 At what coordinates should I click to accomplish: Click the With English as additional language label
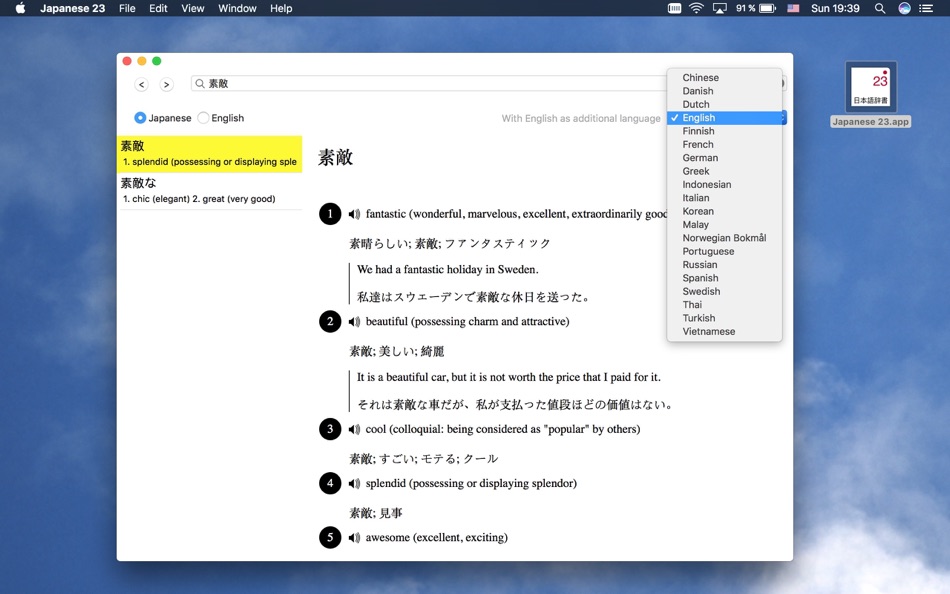(581, 118)
